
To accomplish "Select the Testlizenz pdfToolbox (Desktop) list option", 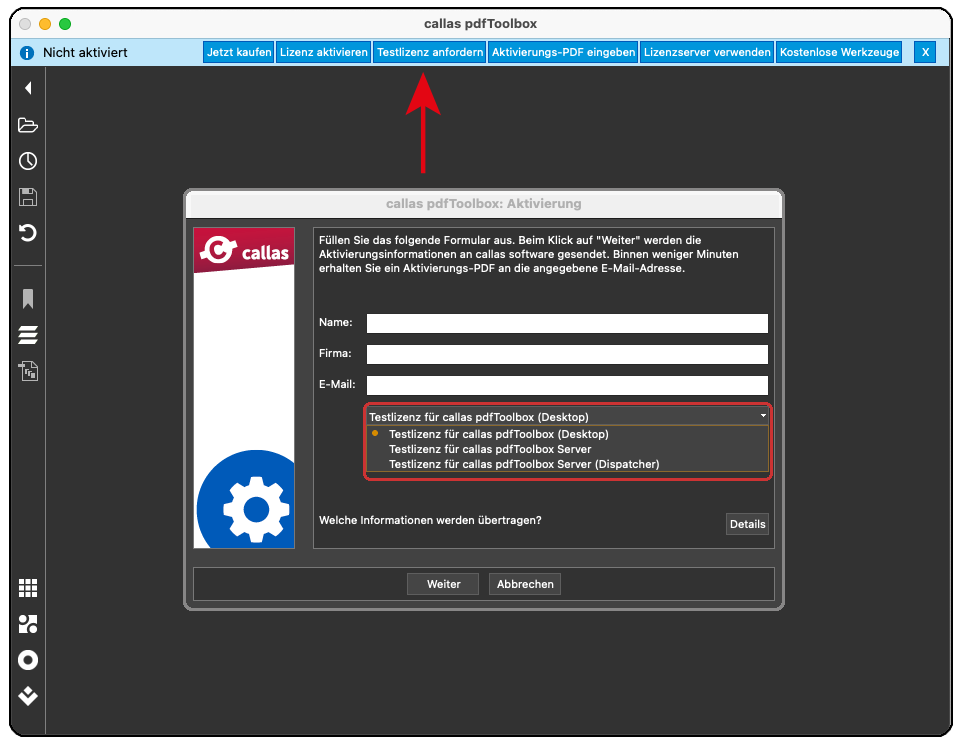I will pos(498,434).
